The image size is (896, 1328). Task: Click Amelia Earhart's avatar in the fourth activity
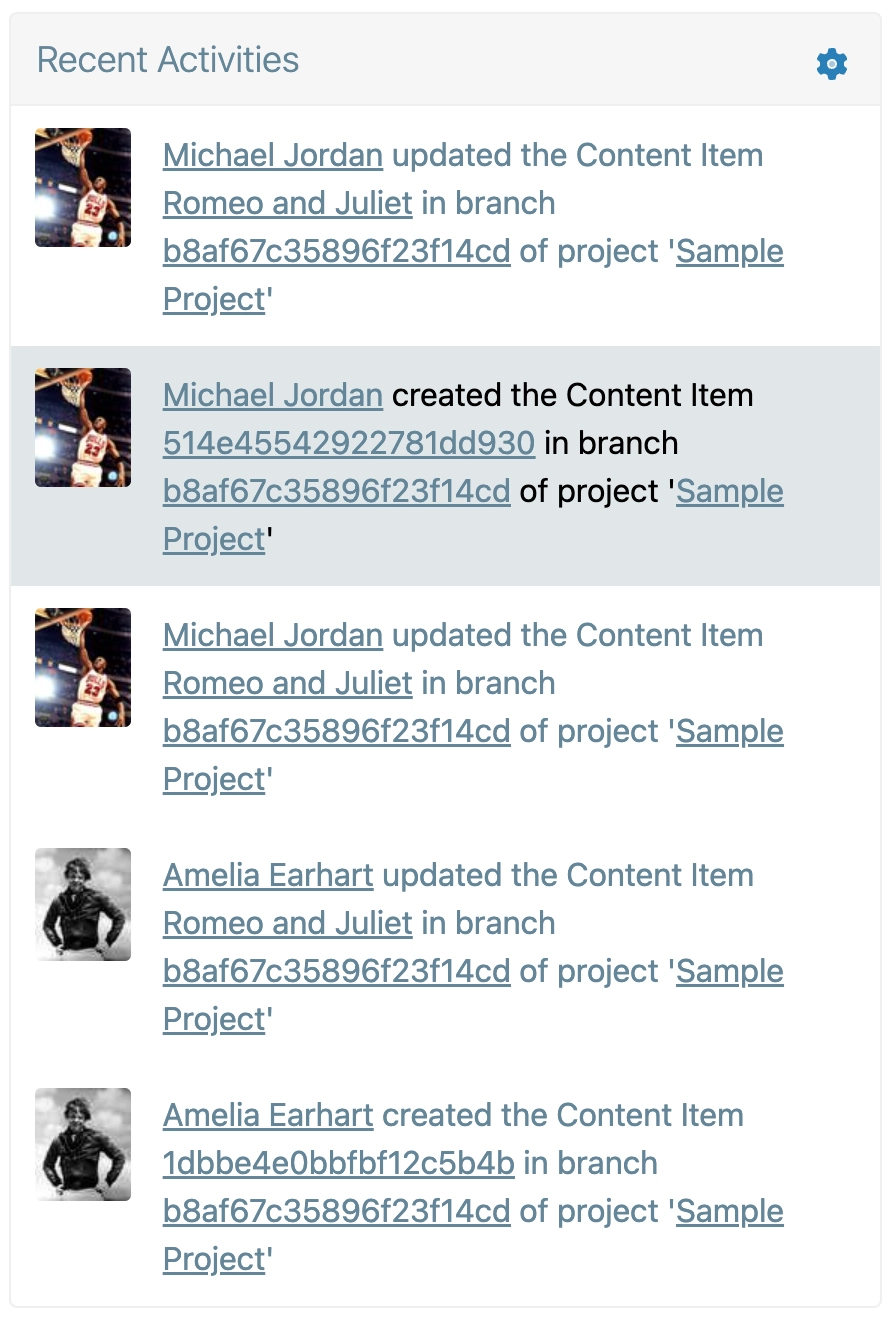click(83, 904)
